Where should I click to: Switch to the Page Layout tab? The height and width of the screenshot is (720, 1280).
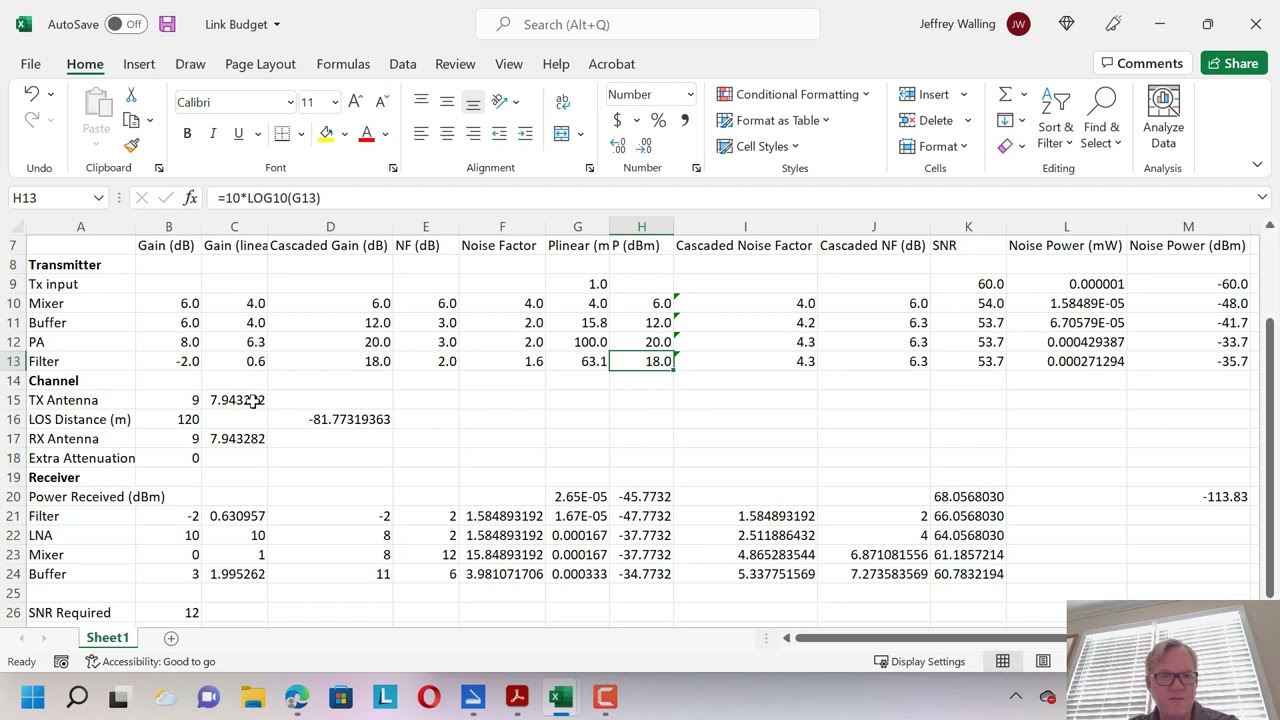[260, 64]
